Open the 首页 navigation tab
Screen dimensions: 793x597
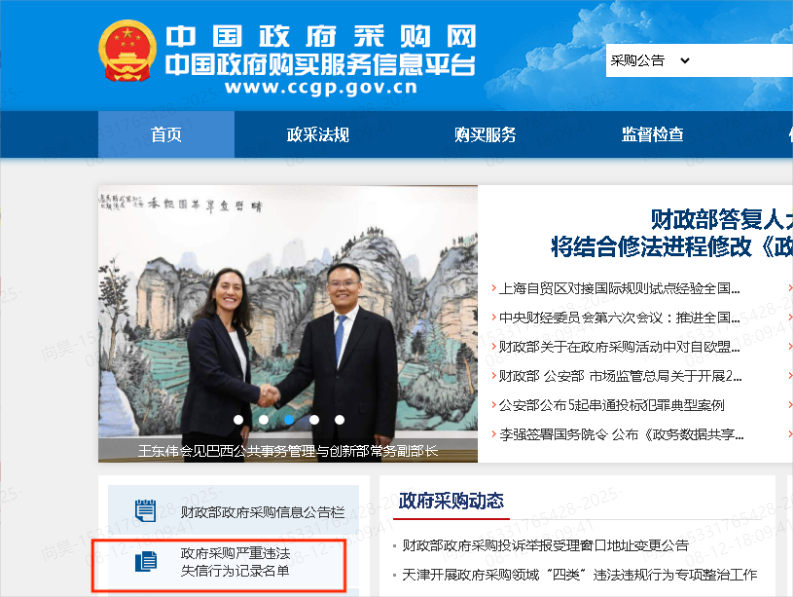pos(166,135)
